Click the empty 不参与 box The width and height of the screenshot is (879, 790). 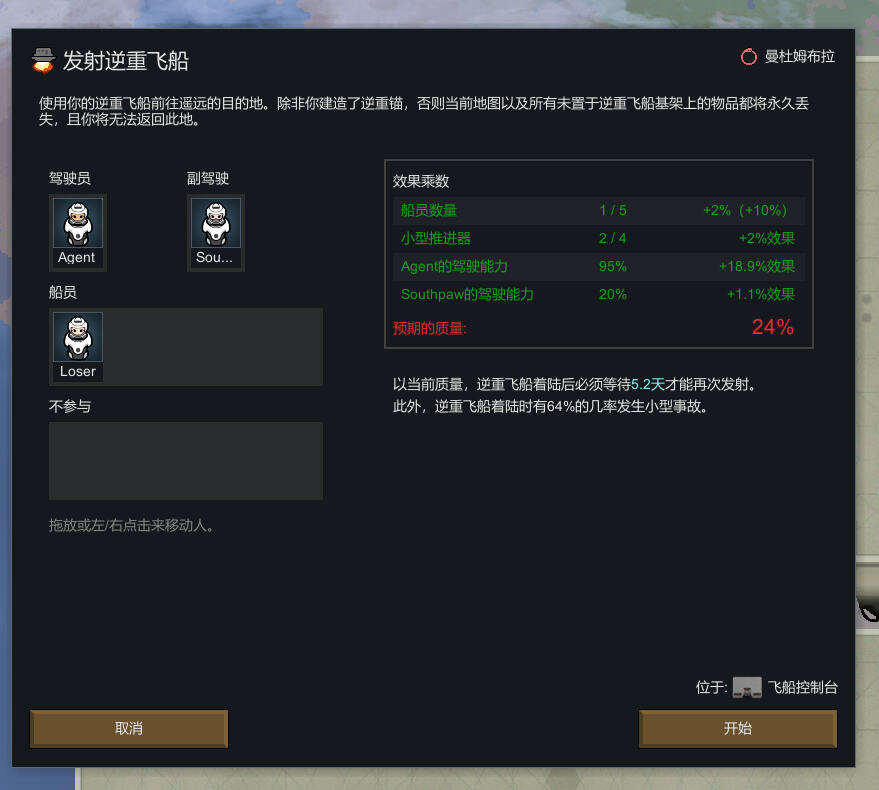point(186,461)
